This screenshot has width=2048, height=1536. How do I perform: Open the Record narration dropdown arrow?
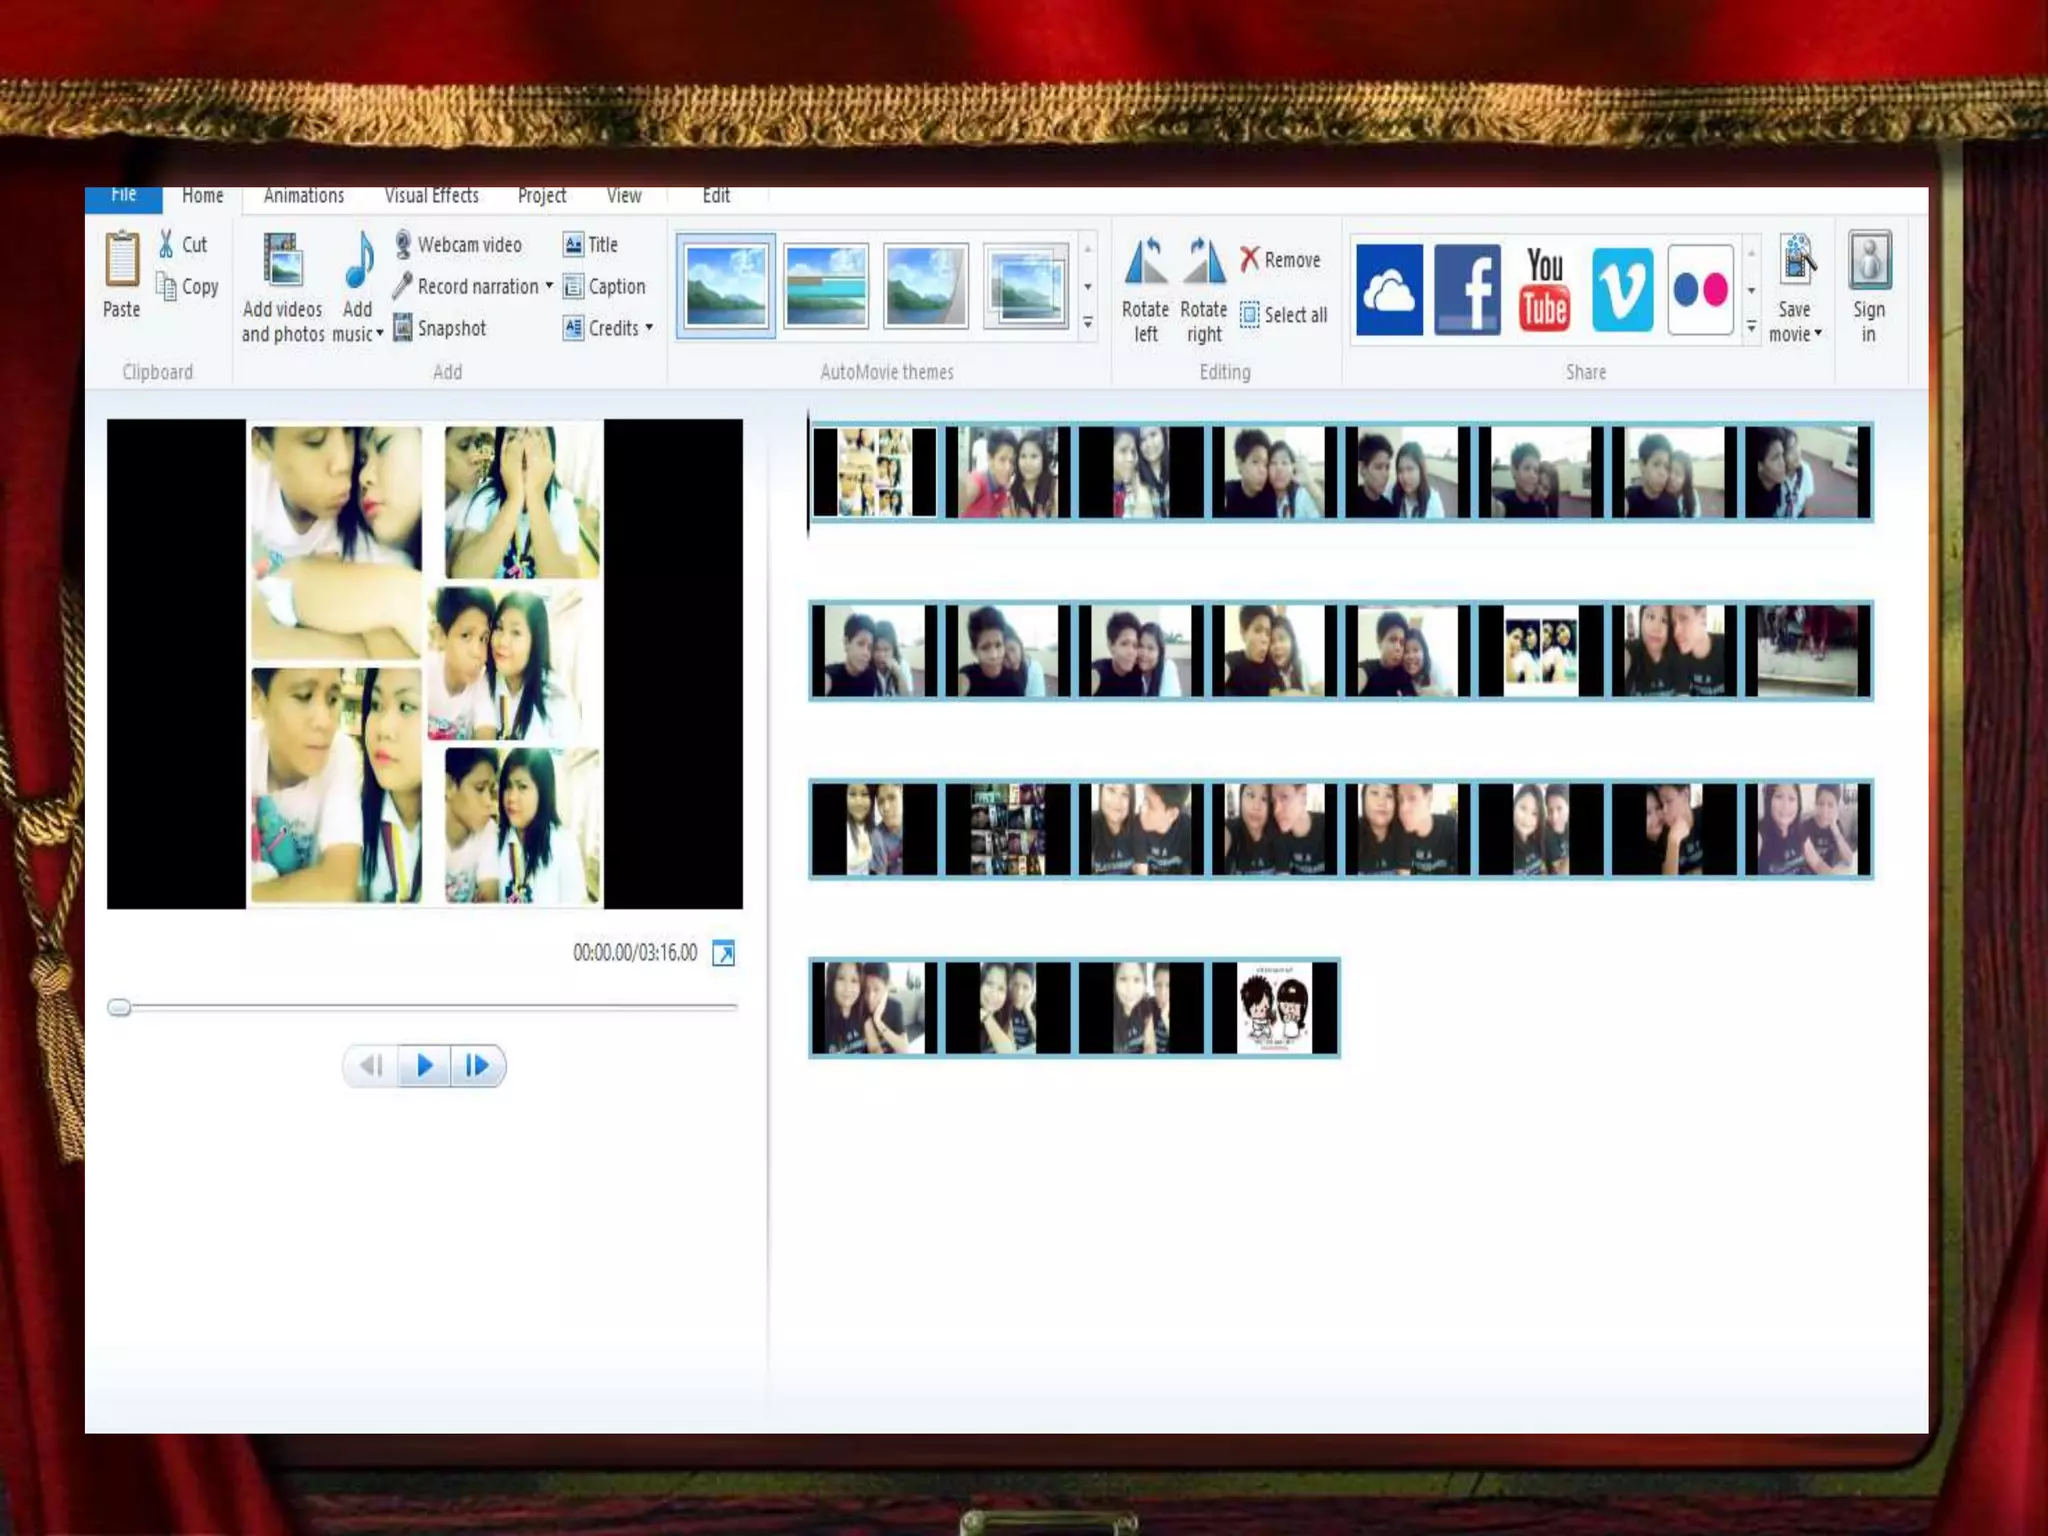coord(549,286)
